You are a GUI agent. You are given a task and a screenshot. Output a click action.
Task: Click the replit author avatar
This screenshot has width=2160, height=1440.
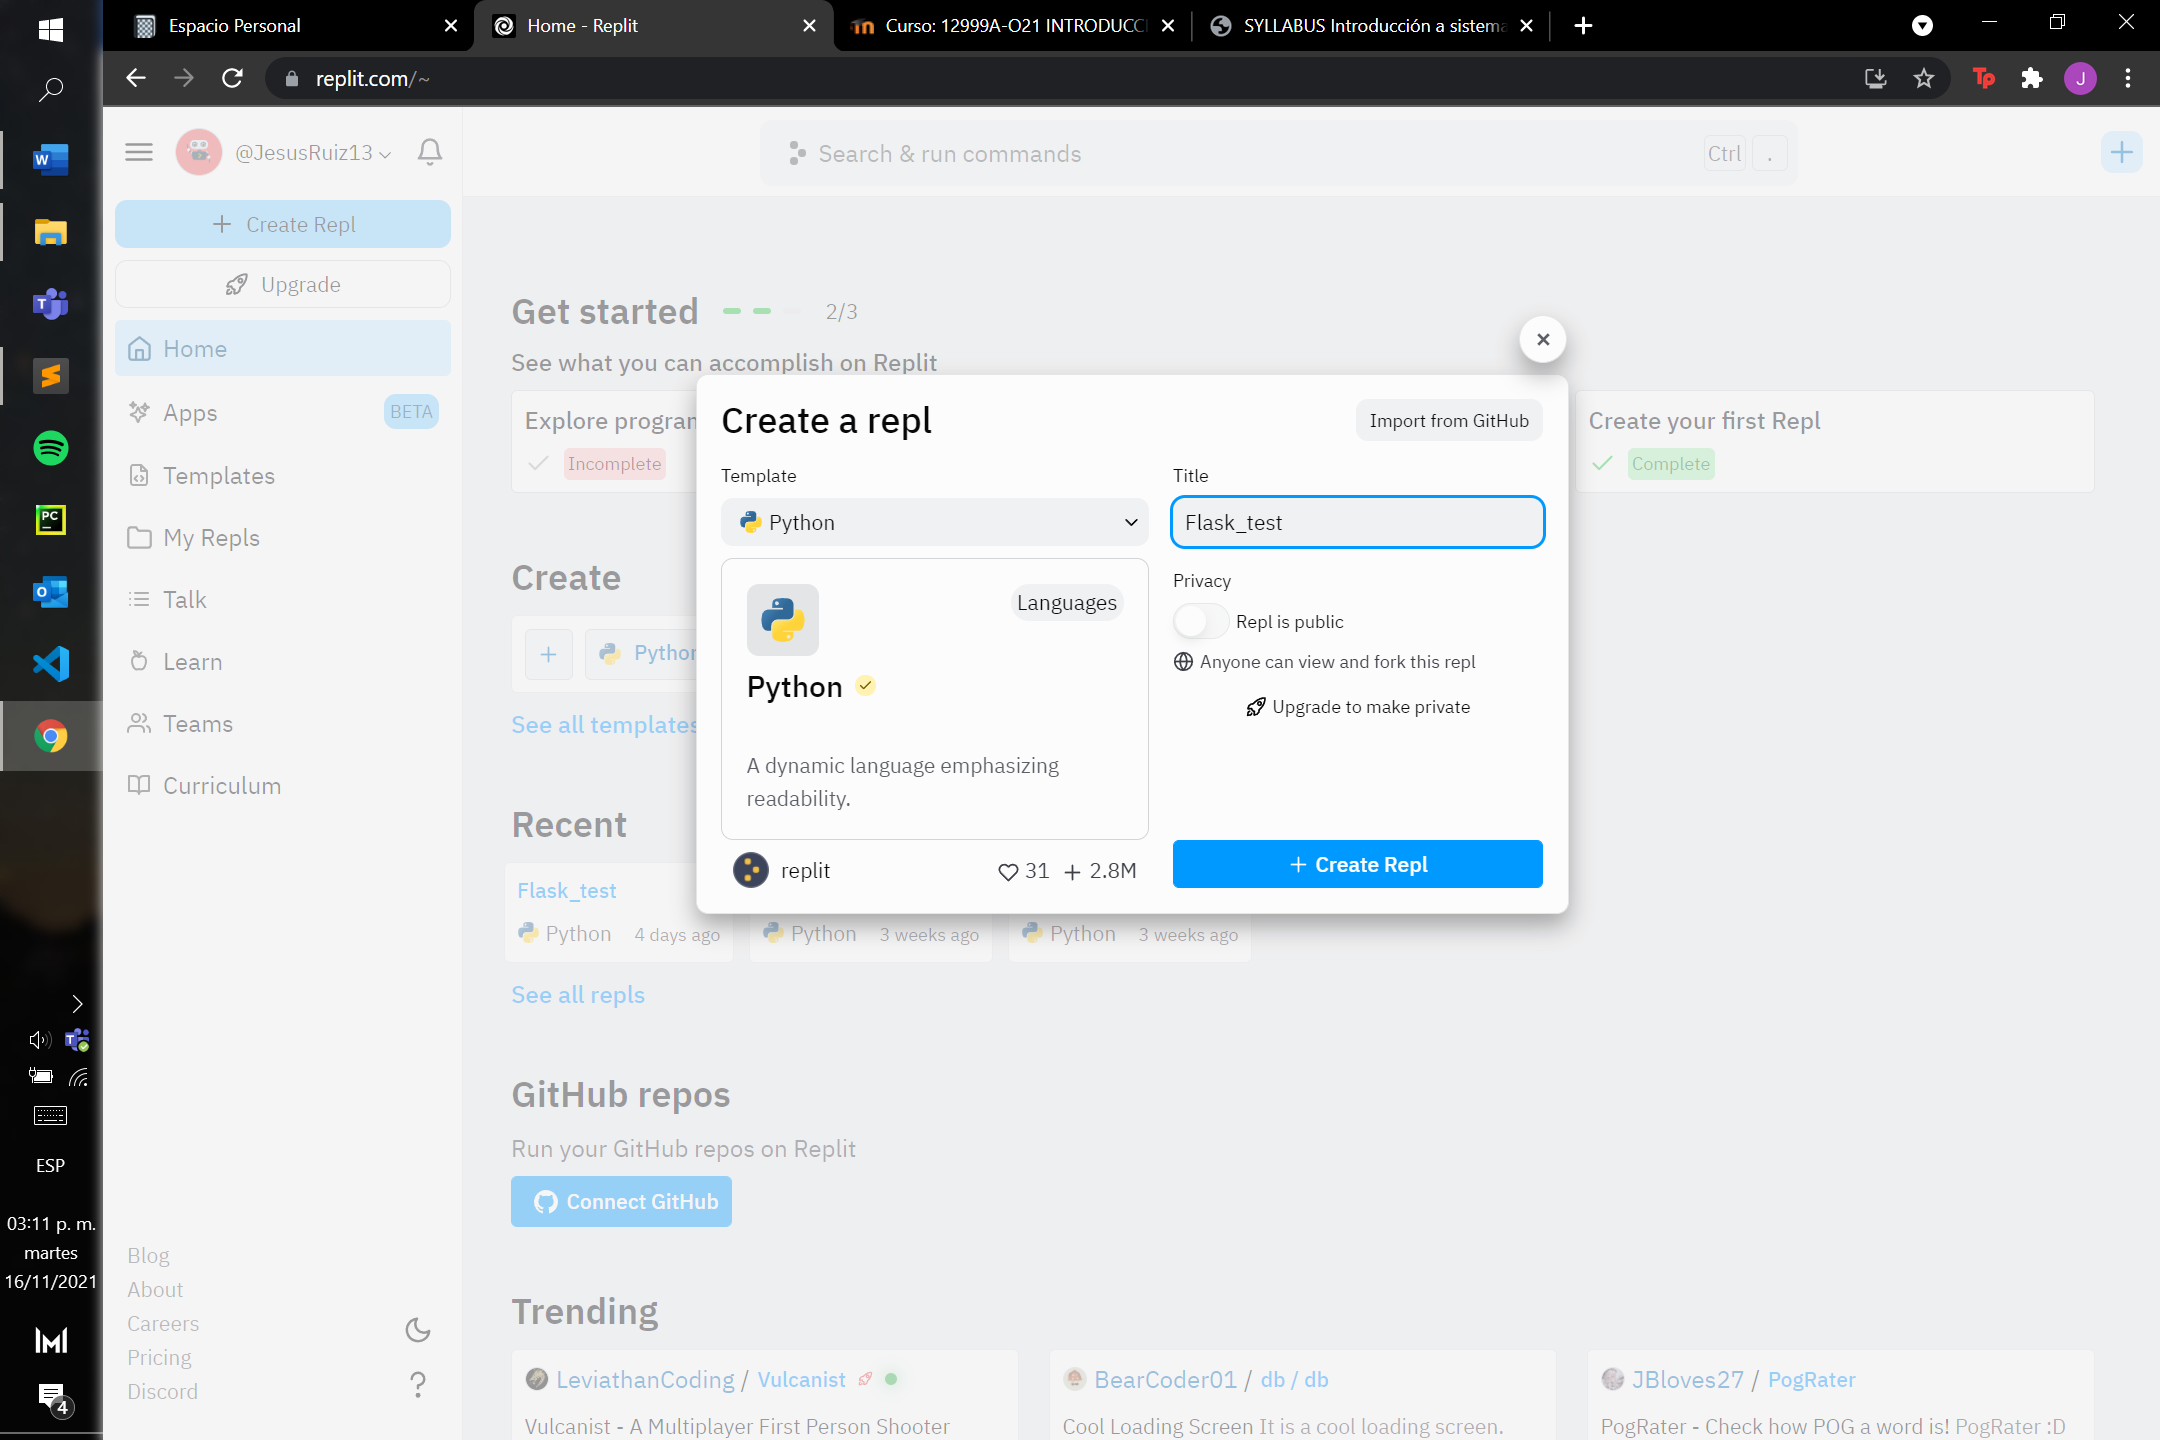tap(751, 870)
